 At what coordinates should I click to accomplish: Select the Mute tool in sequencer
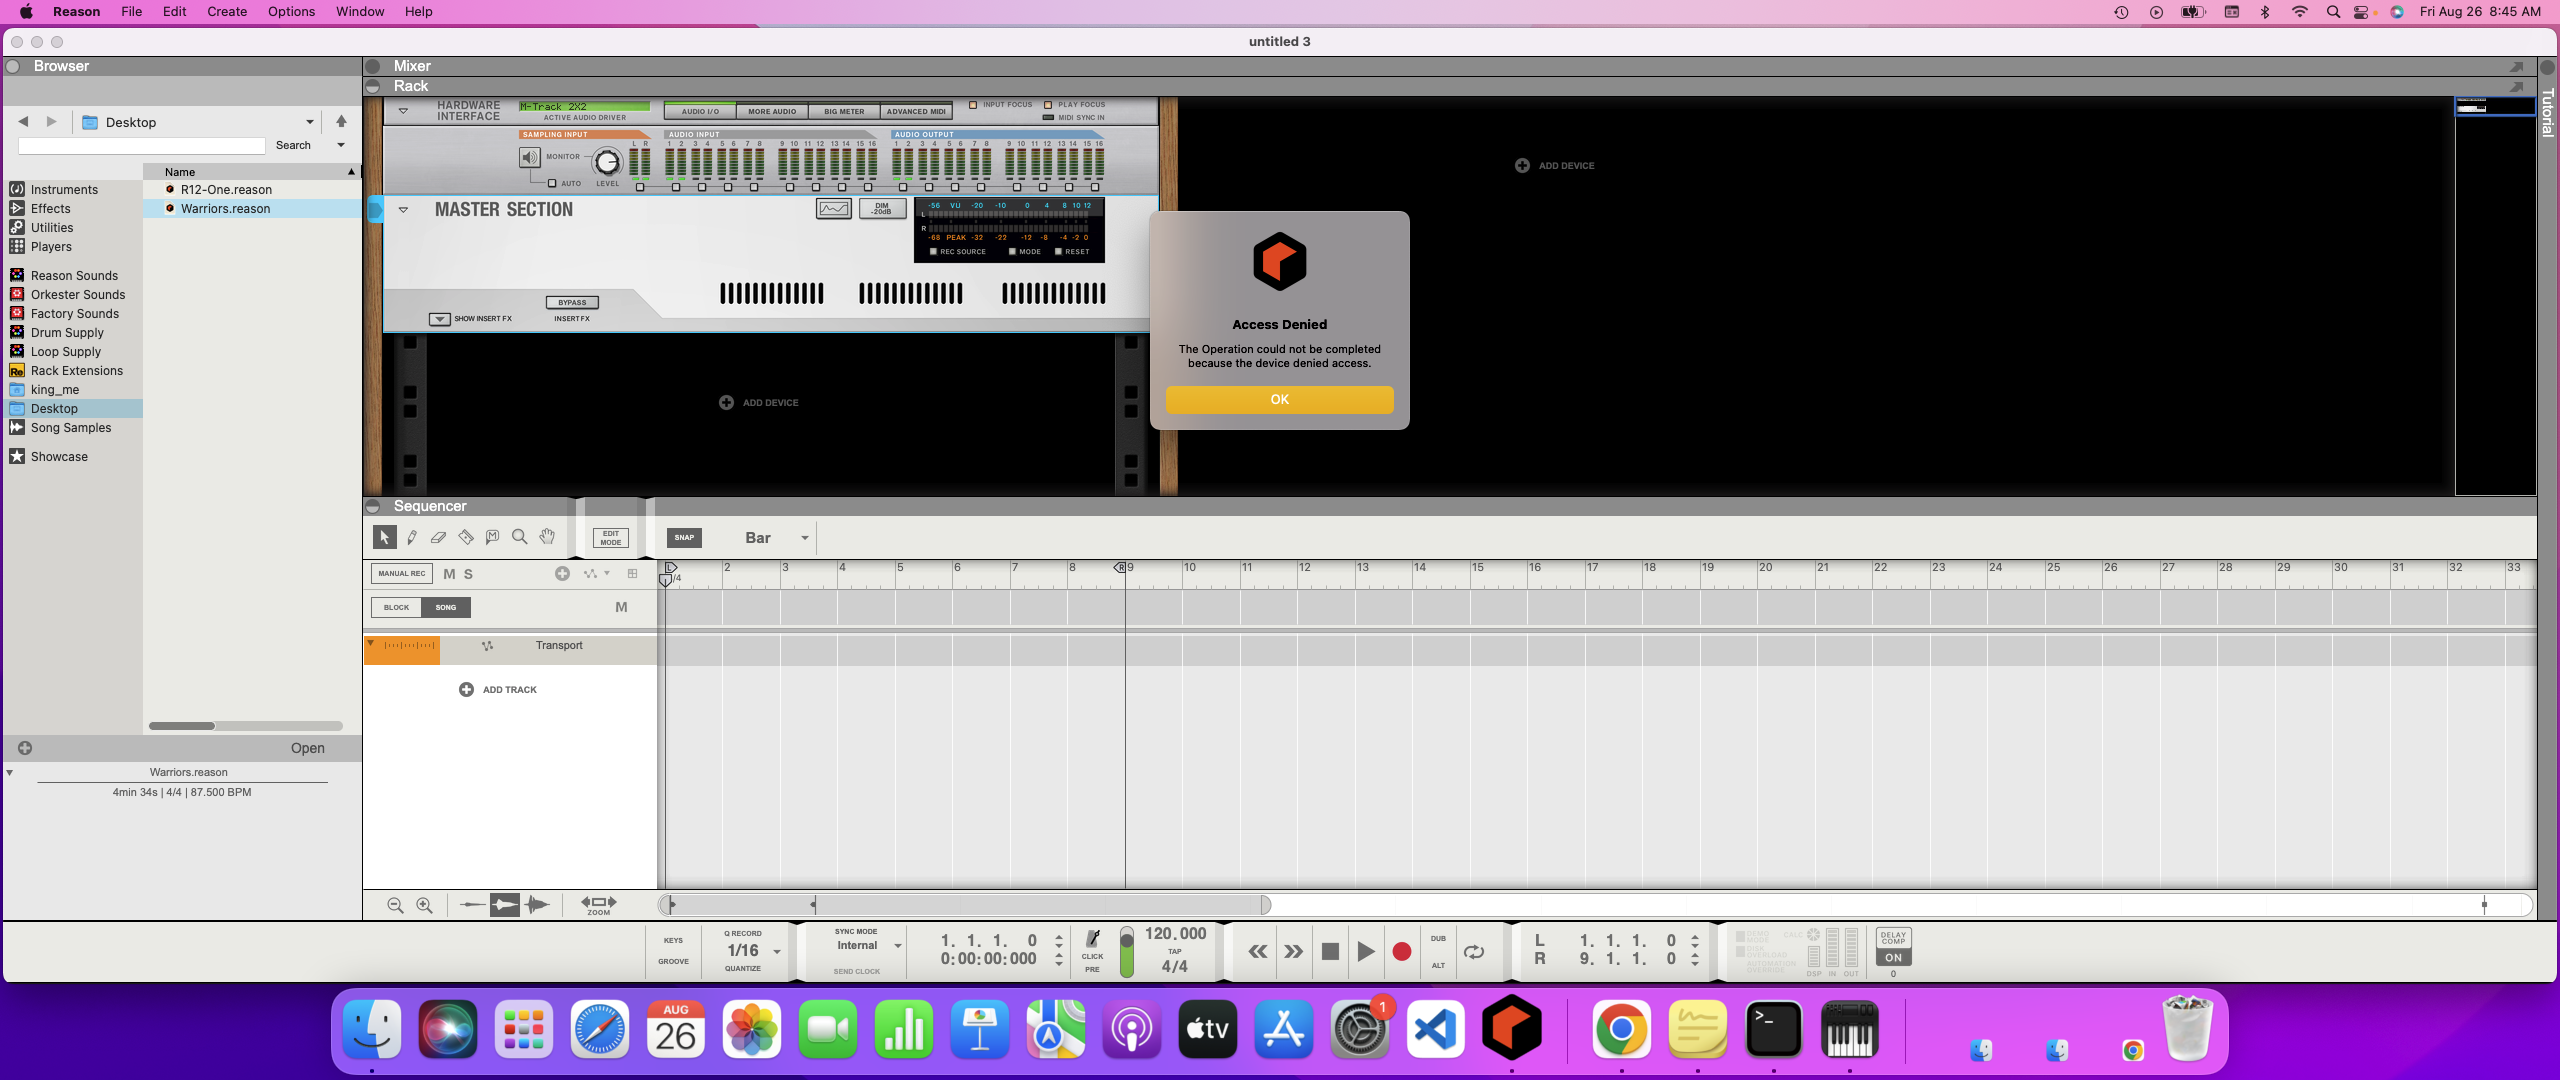click(x=492, y=538)
